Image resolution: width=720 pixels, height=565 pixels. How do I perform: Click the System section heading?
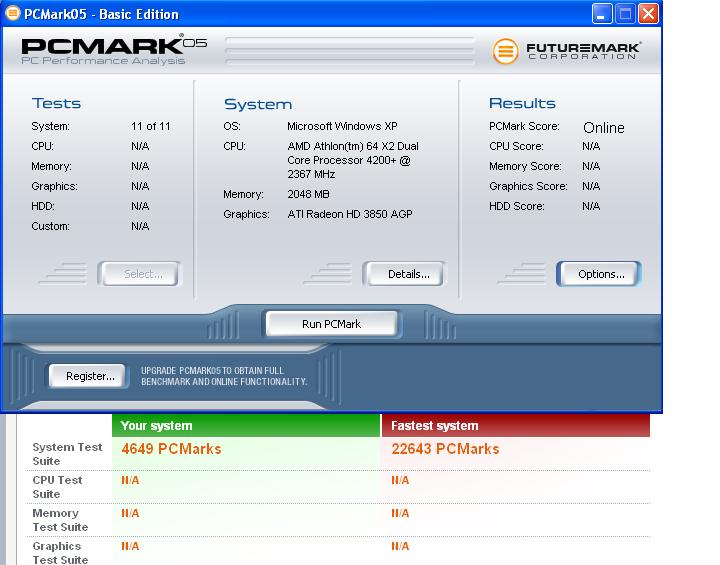click(258, 104)
